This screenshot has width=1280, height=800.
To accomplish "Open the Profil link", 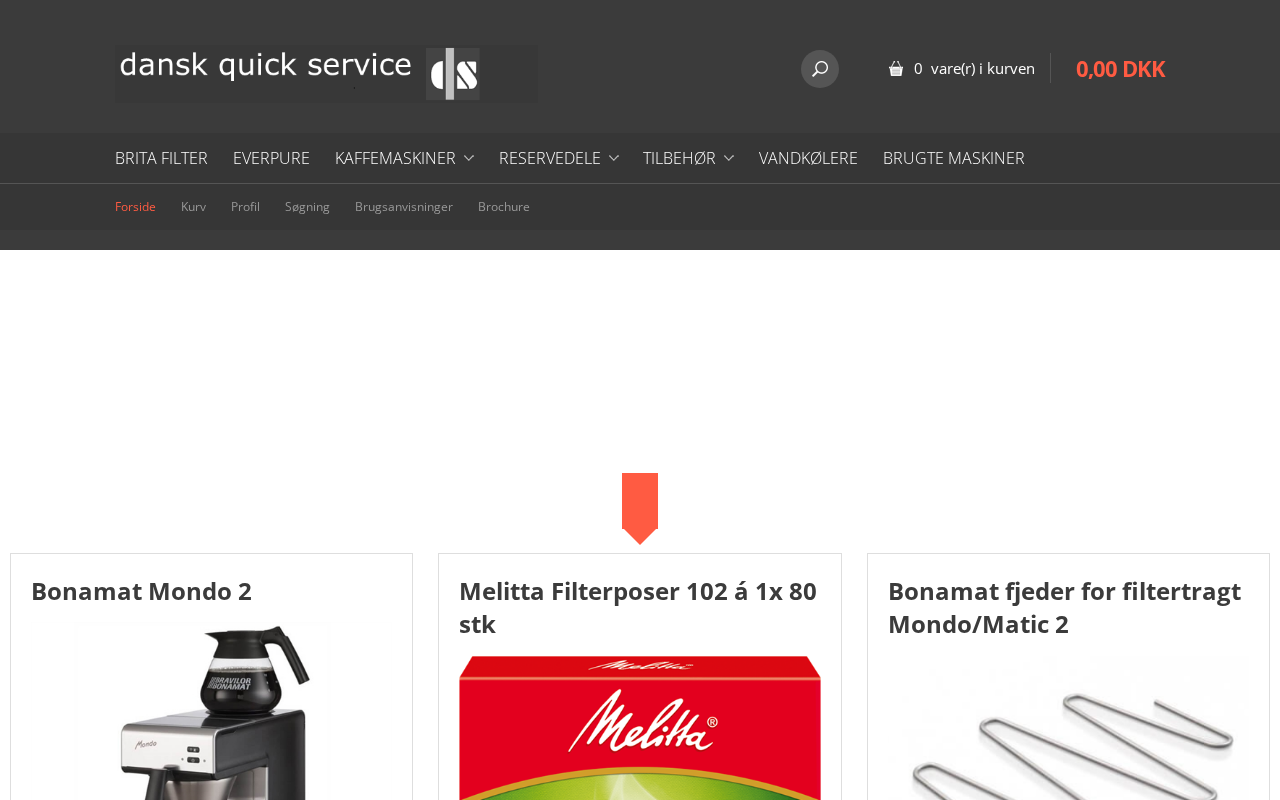I will [245, 207].
